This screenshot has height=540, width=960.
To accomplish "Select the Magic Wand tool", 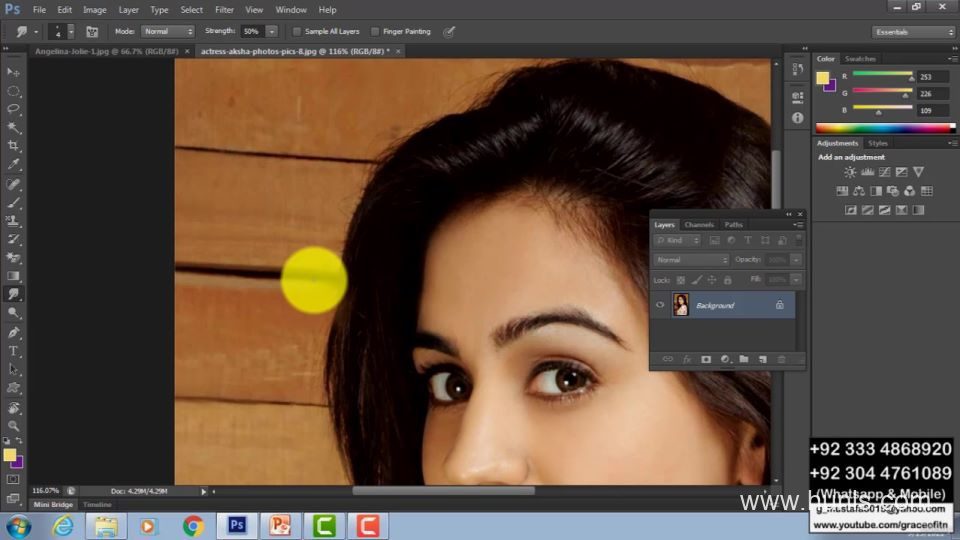I will pos(13,127).
